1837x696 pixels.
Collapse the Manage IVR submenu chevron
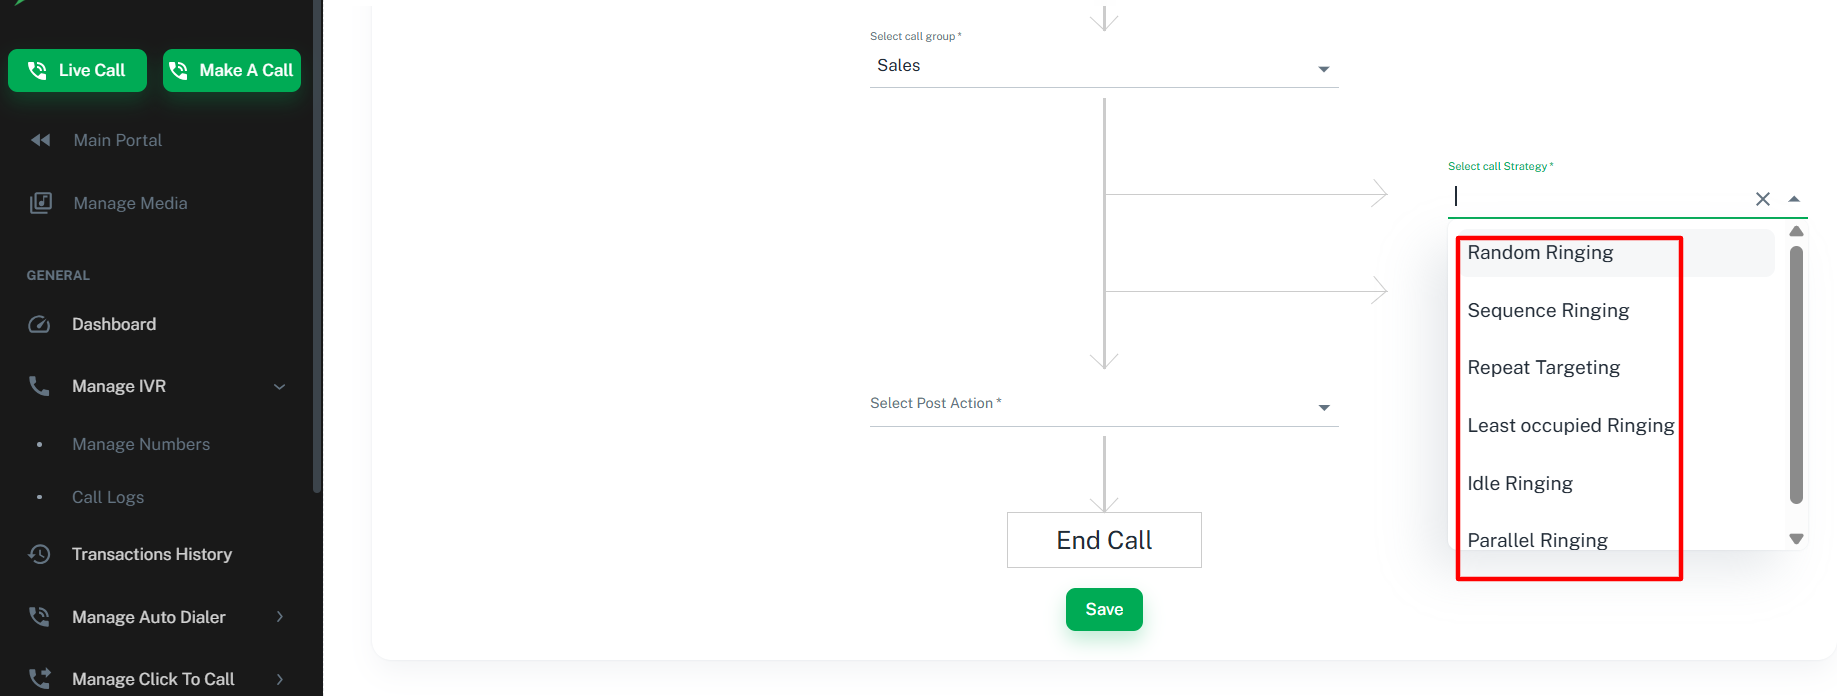point(280,386)
